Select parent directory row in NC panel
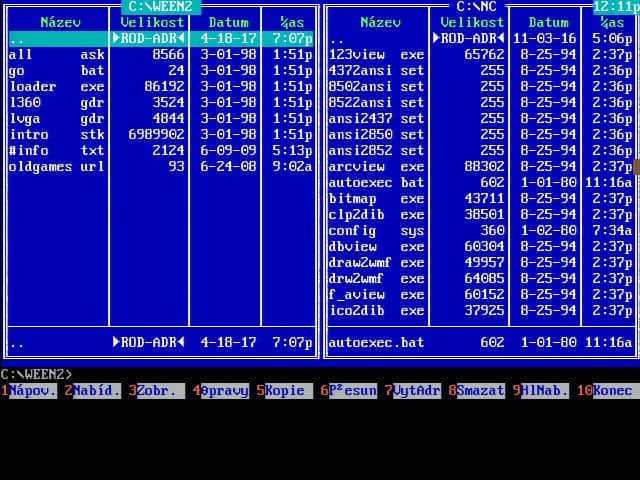Image resolution: width=640 pixels, height=480 pixels. (x=480, y=39)
